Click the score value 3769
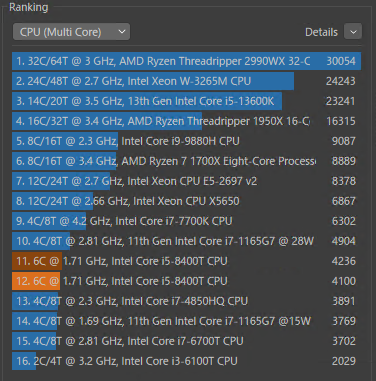This screenshot has width=376, height=381. (344, 321)
